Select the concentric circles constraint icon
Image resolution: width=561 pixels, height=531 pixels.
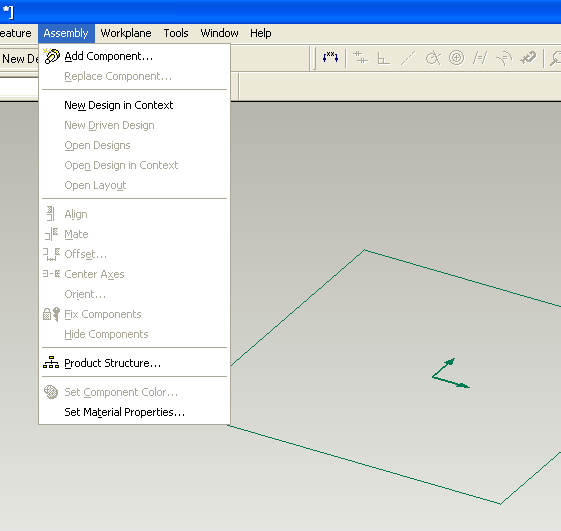coord(457,58)
